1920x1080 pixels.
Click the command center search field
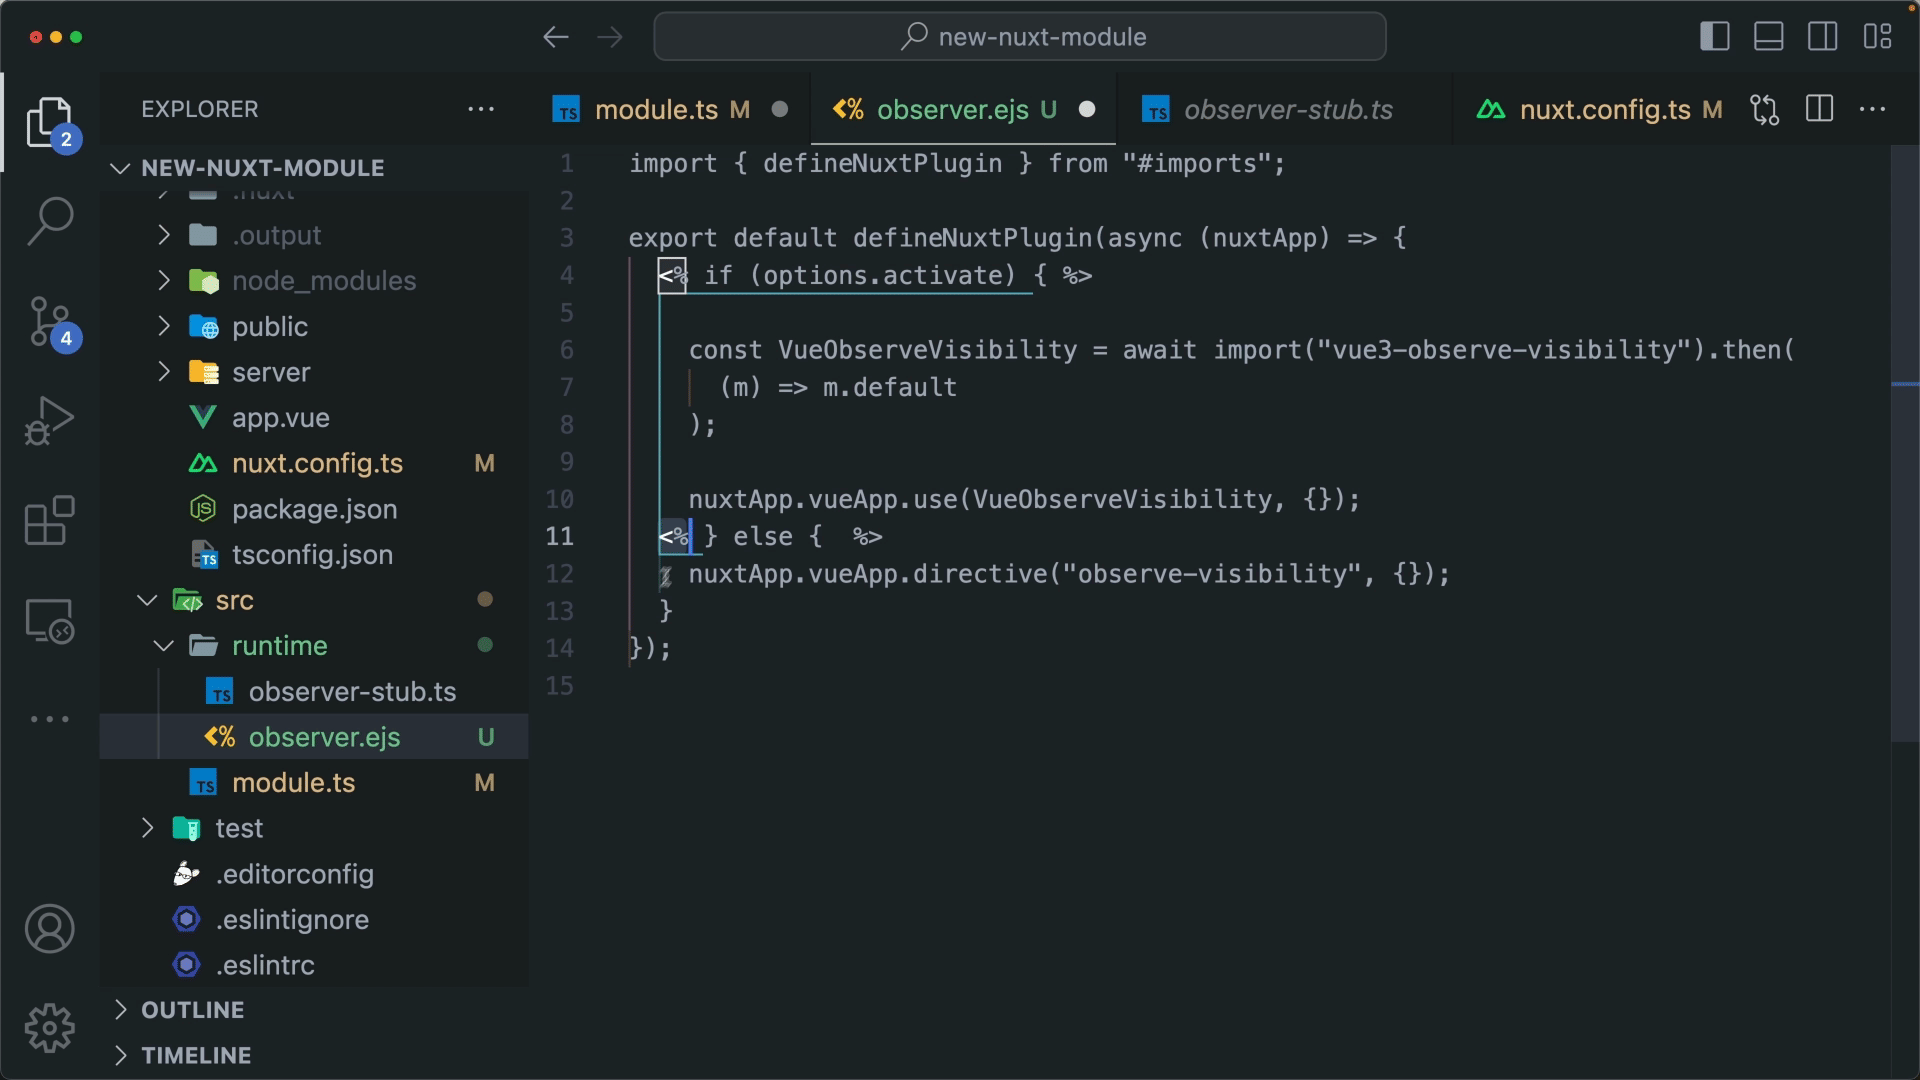(x=1020, y=37)
